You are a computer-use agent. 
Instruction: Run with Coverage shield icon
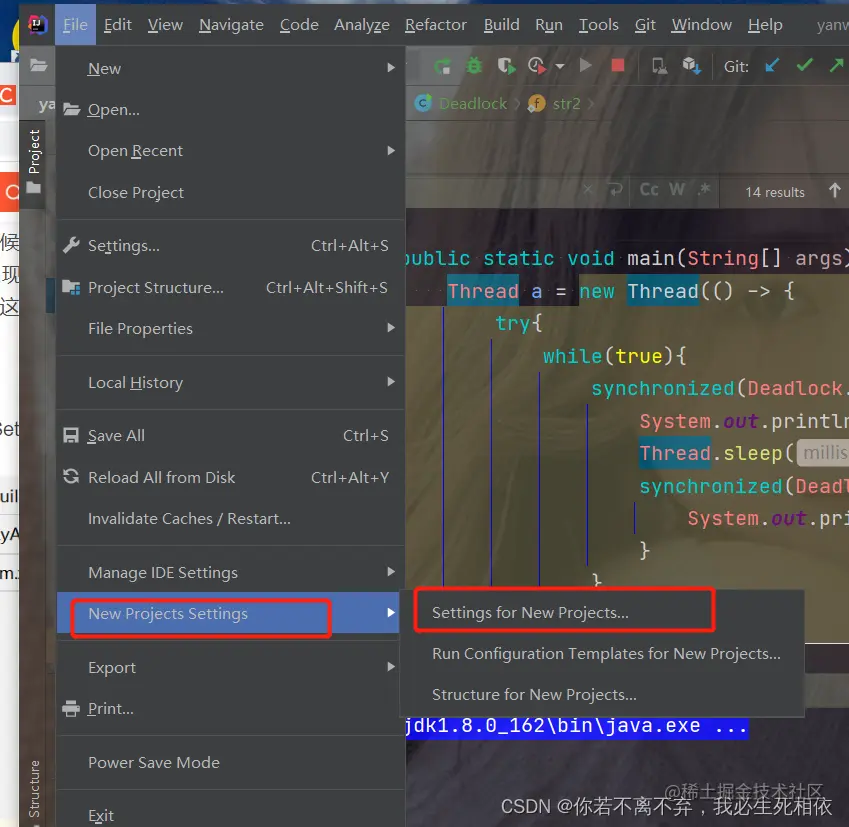click(506, 66)
